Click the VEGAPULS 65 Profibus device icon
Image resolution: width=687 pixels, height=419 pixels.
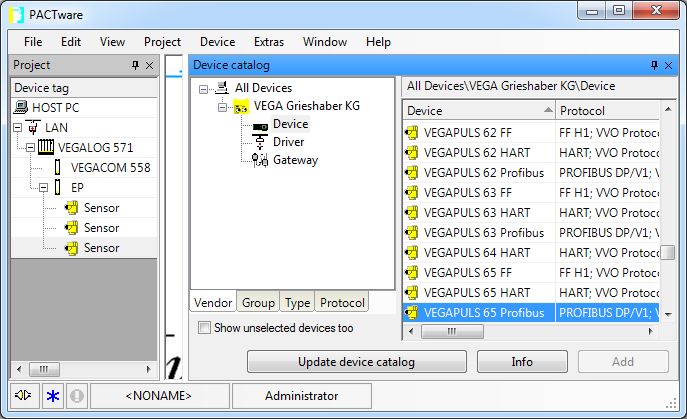411,312
